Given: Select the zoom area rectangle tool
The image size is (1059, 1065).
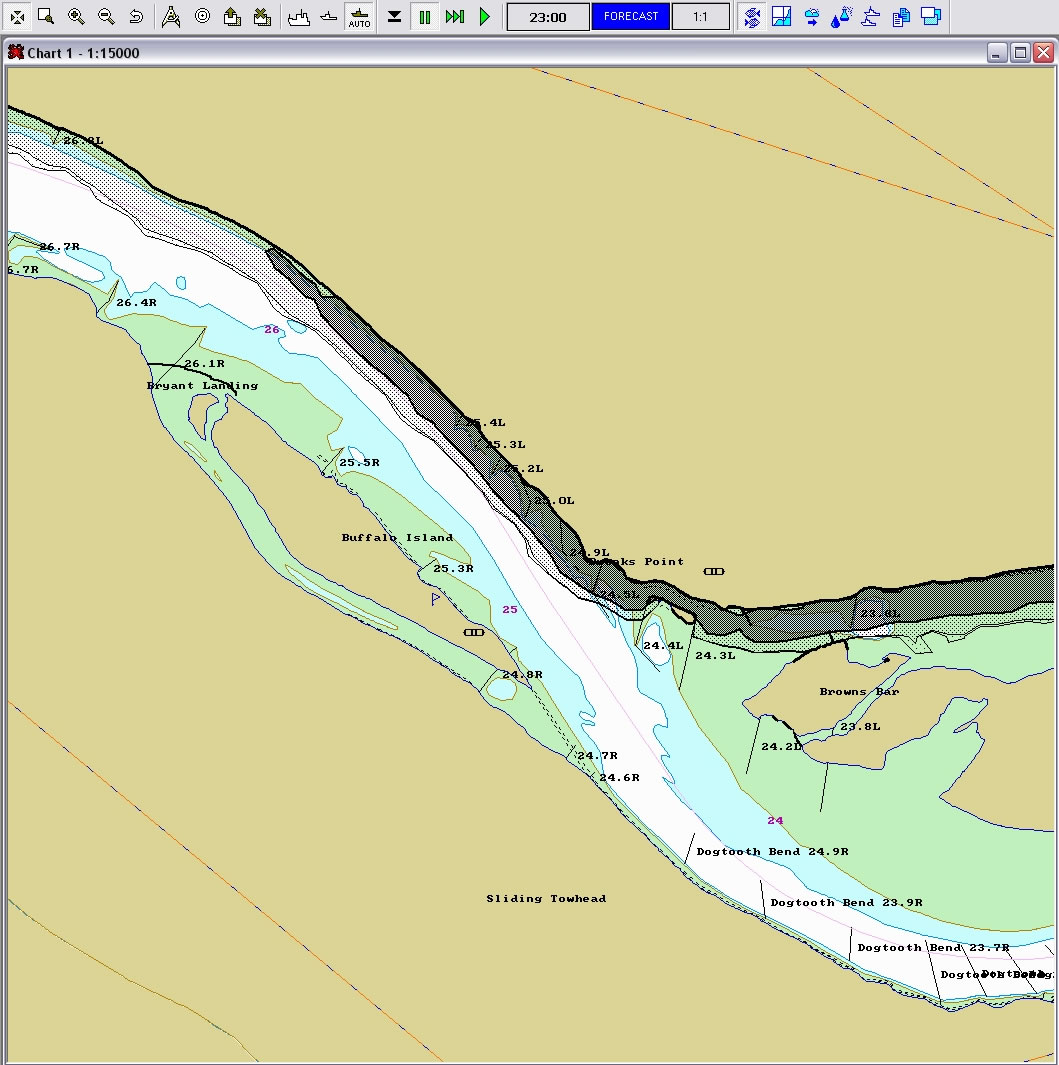Looking at the screenshot, I should point(46,16).
